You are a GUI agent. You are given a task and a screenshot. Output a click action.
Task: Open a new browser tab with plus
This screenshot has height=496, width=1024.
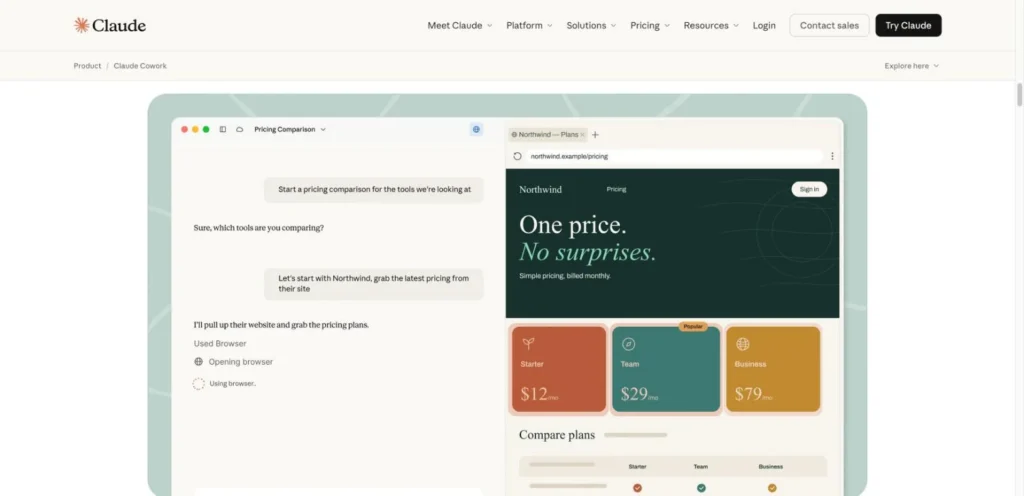595,134
